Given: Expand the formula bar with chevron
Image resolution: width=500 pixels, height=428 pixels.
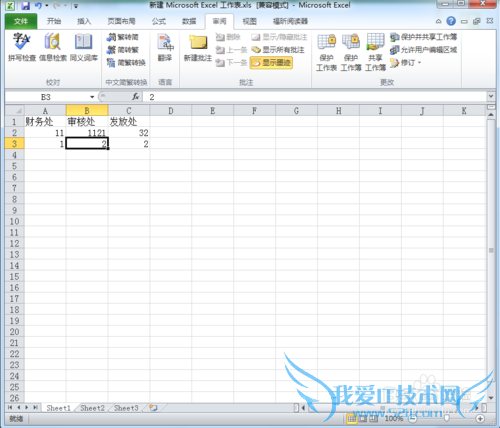Looking at the screenshot, I should 491,97.
